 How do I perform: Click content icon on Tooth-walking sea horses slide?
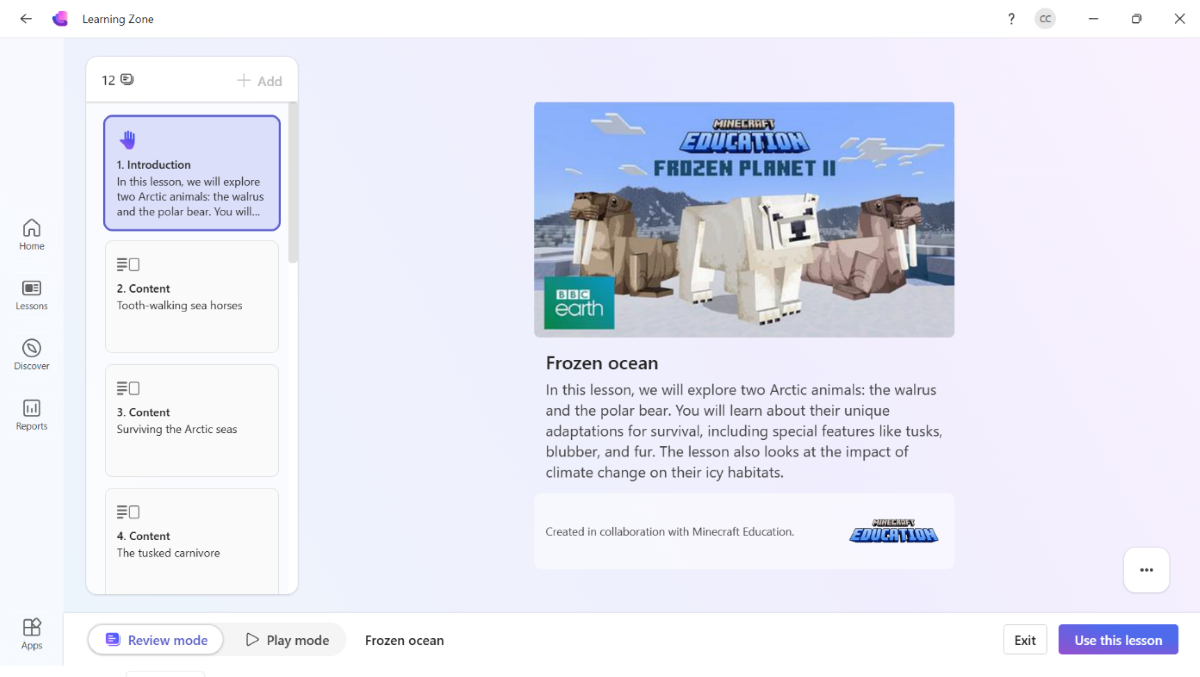click(128, 264)
